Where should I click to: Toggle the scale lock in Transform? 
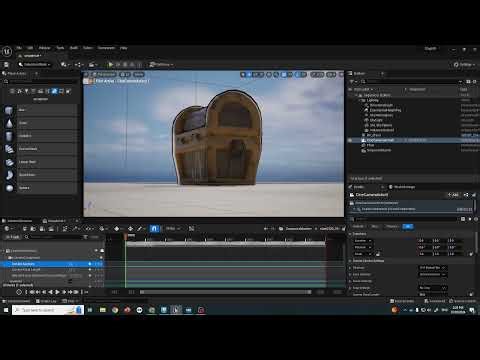point(378,254)
